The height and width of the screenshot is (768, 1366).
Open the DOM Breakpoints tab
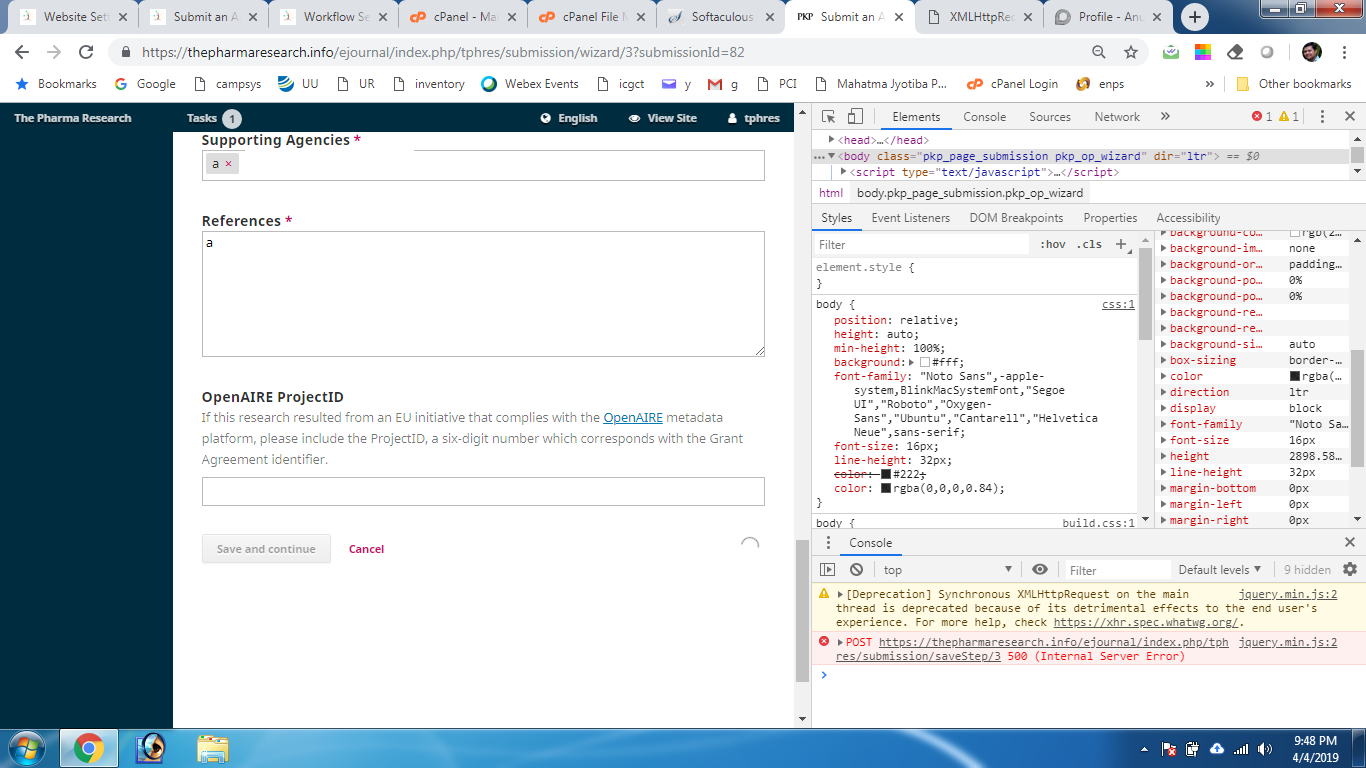(1016, 218)
